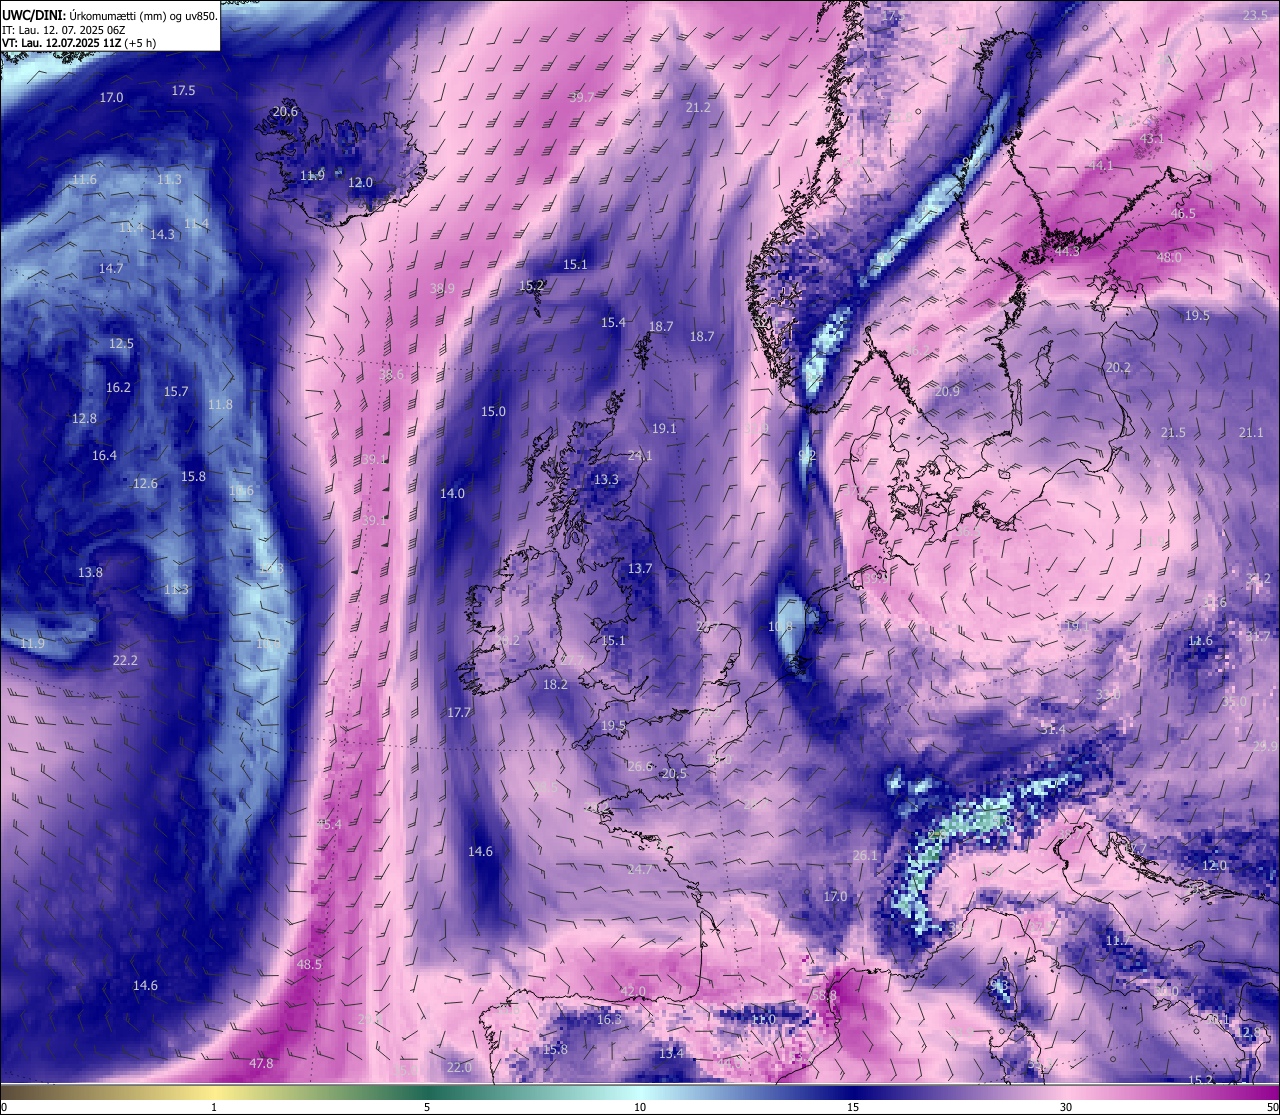This screenshot has width=1280, height=1115.
Task: Click the 46.5 value over Finland
Action: (x=1183, y=214)
